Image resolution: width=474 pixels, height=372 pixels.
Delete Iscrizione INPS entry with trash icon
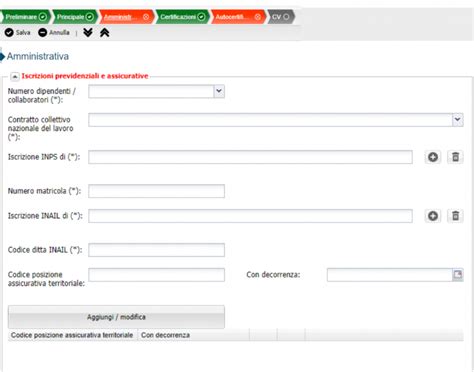(x=455, y=157)
